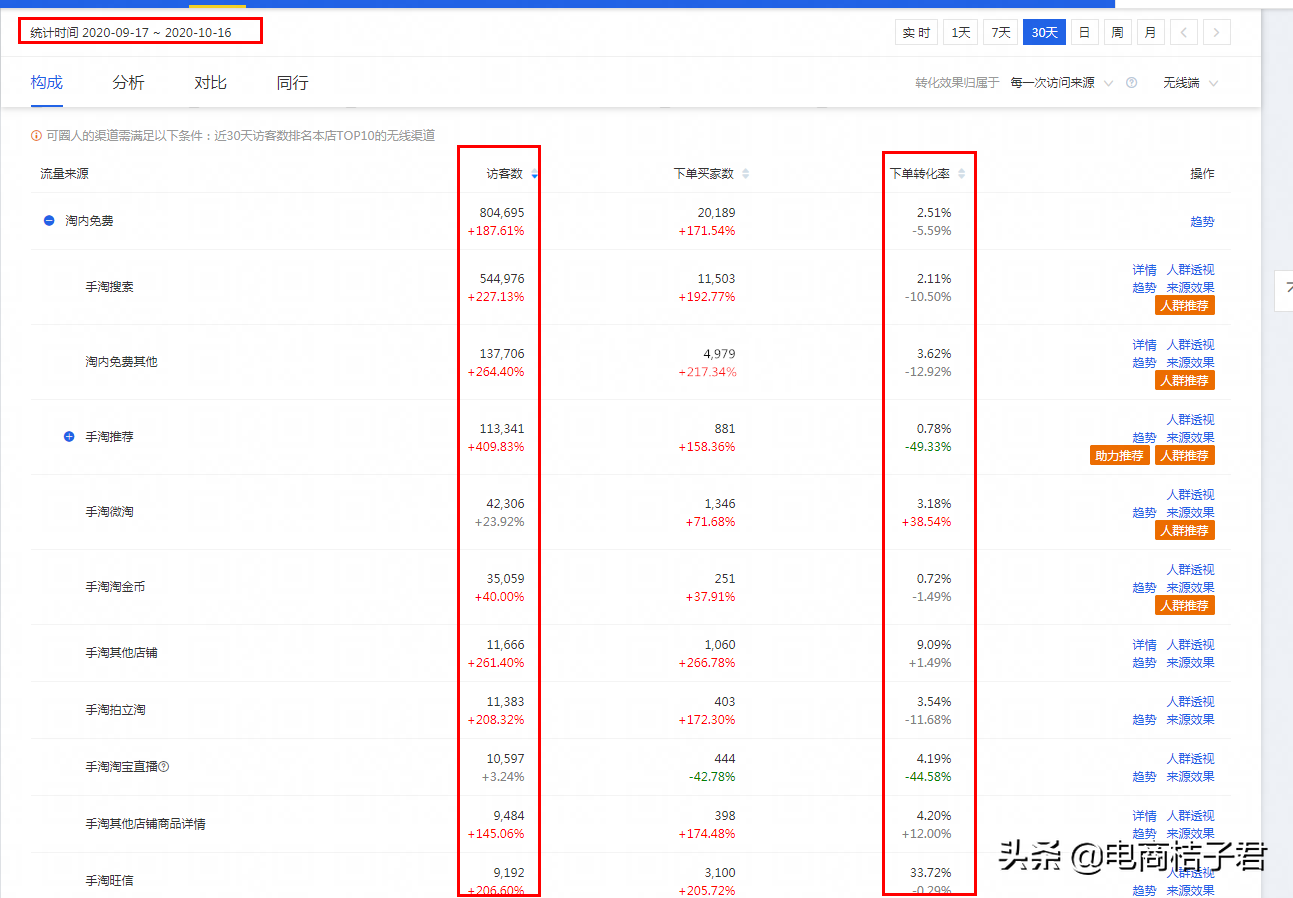Go to previous period arrow
This screenshot has height=898, width=1293.
[x=1183, y=33]
